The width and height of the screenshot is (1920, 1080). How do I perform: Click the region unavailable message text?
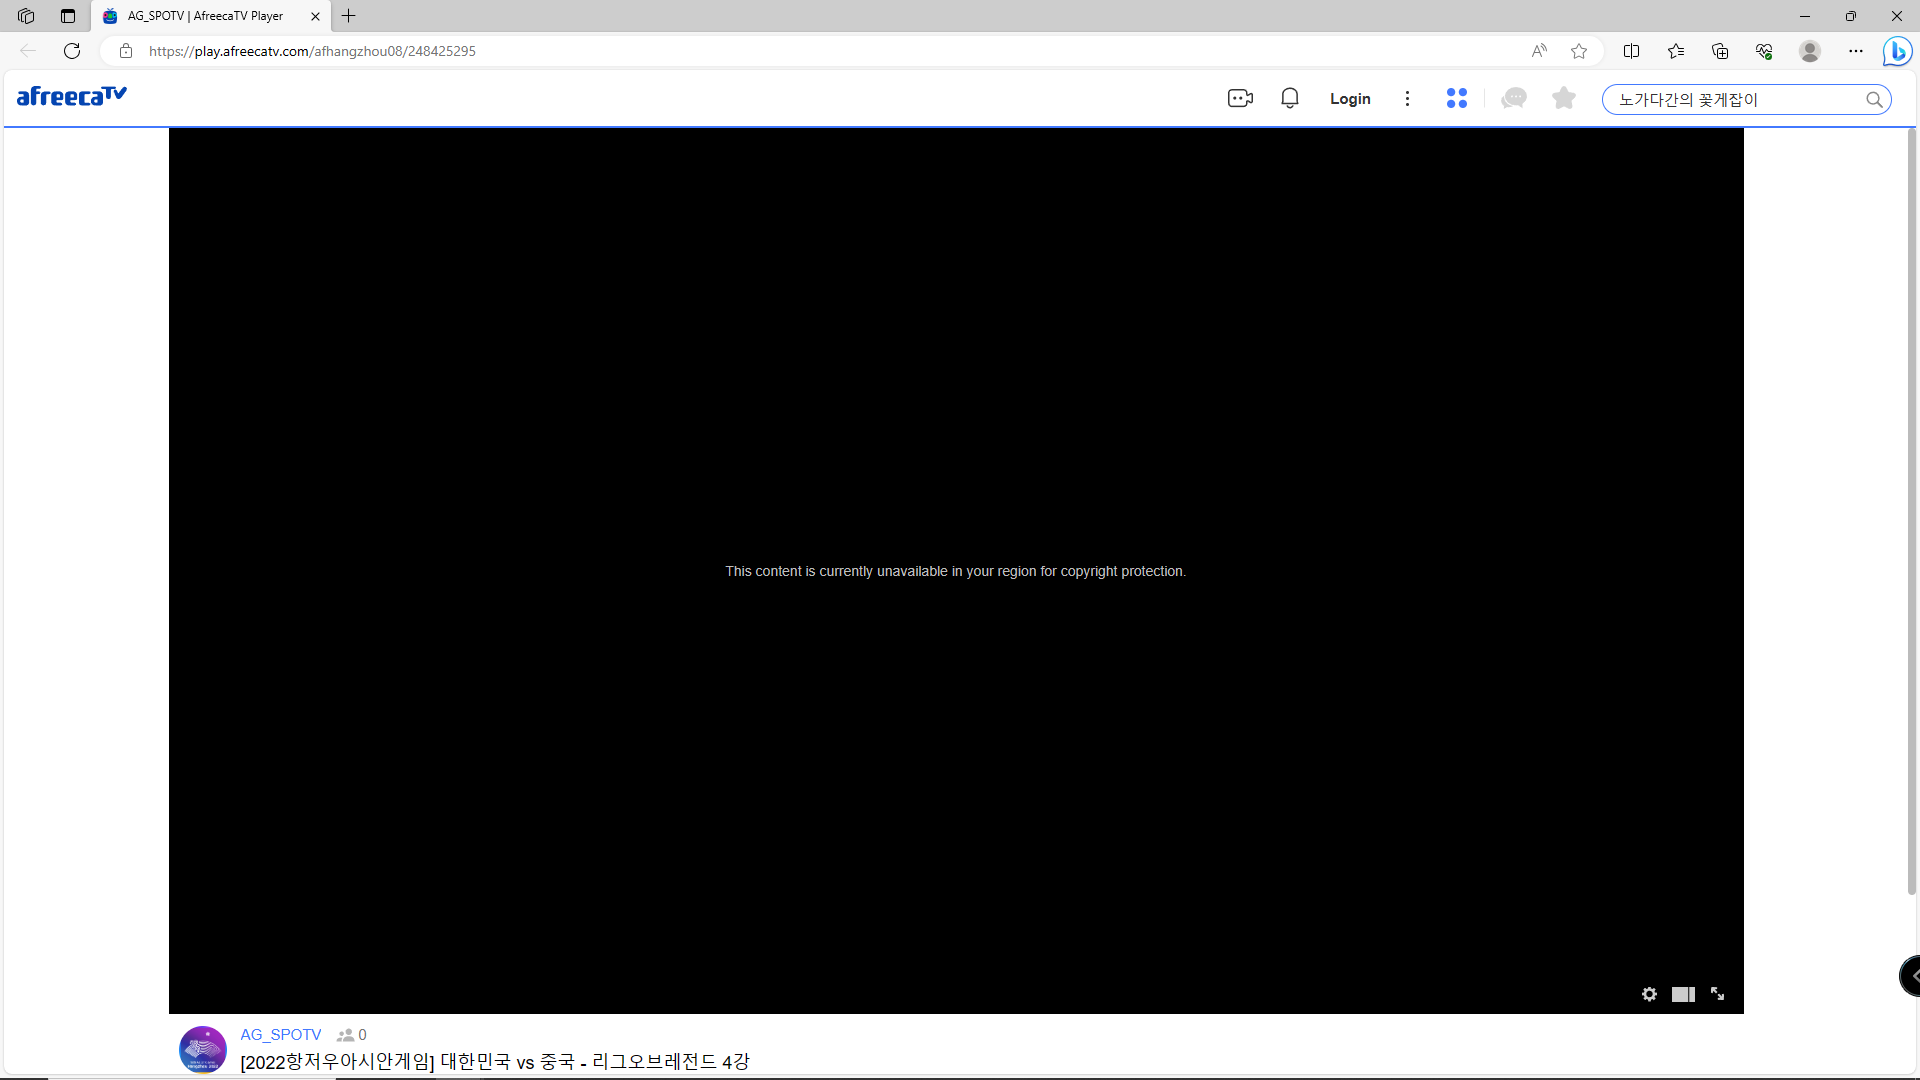[956, 571]
